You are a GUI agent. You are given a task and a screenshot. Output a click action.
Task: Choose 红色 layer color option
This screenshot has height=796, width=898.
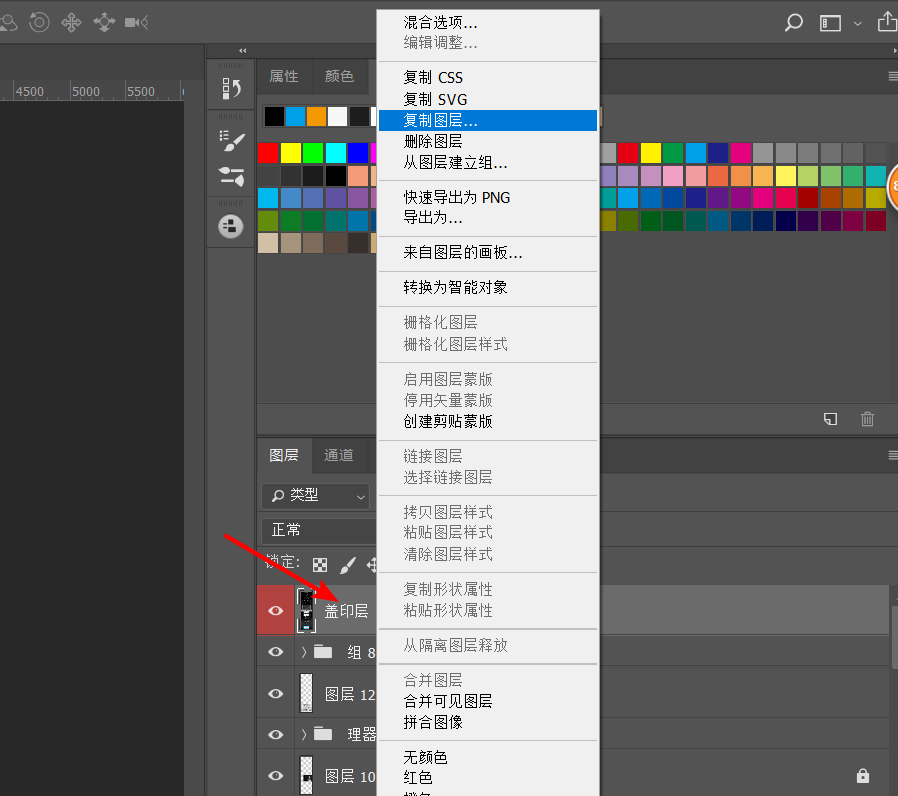tap(418, 778)
